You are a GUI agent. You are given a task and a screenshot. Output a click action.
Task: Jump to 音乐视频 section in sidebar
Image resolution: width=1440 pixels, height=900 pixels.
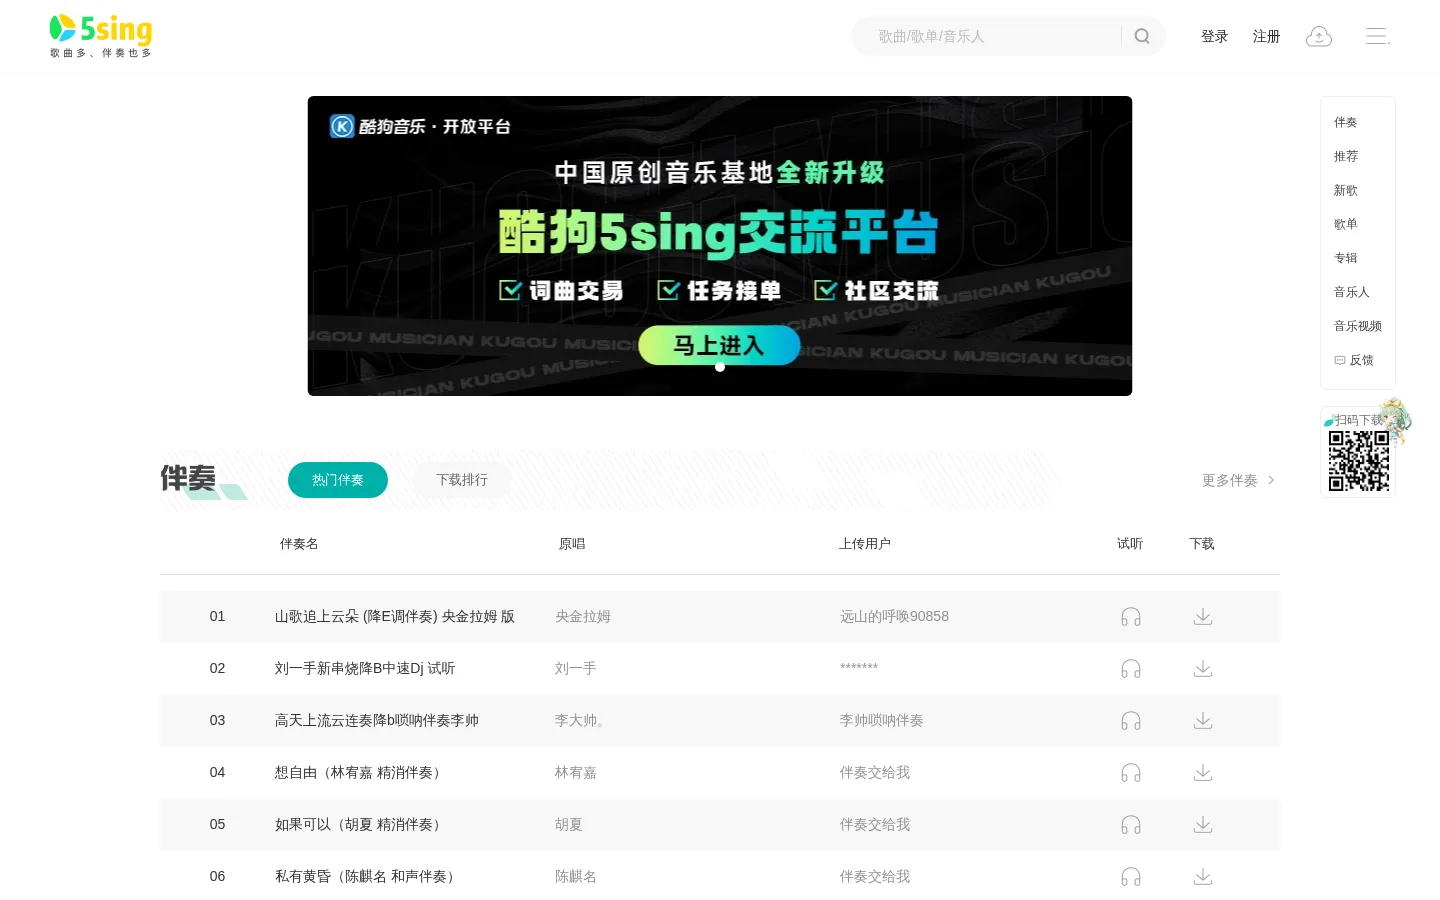(1358, 326)
